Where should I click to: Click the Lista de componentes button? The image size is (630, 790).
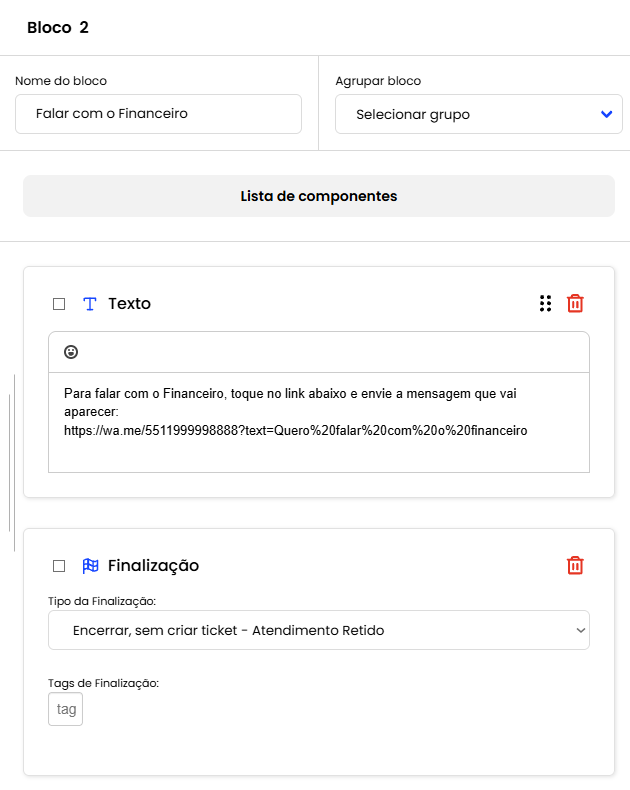click(319, 196)
